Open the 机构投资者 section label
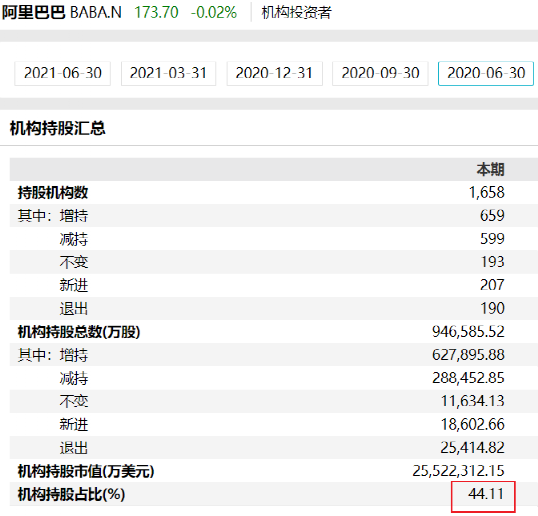Viewport: 538px width, 516px height. pos(296,13)
